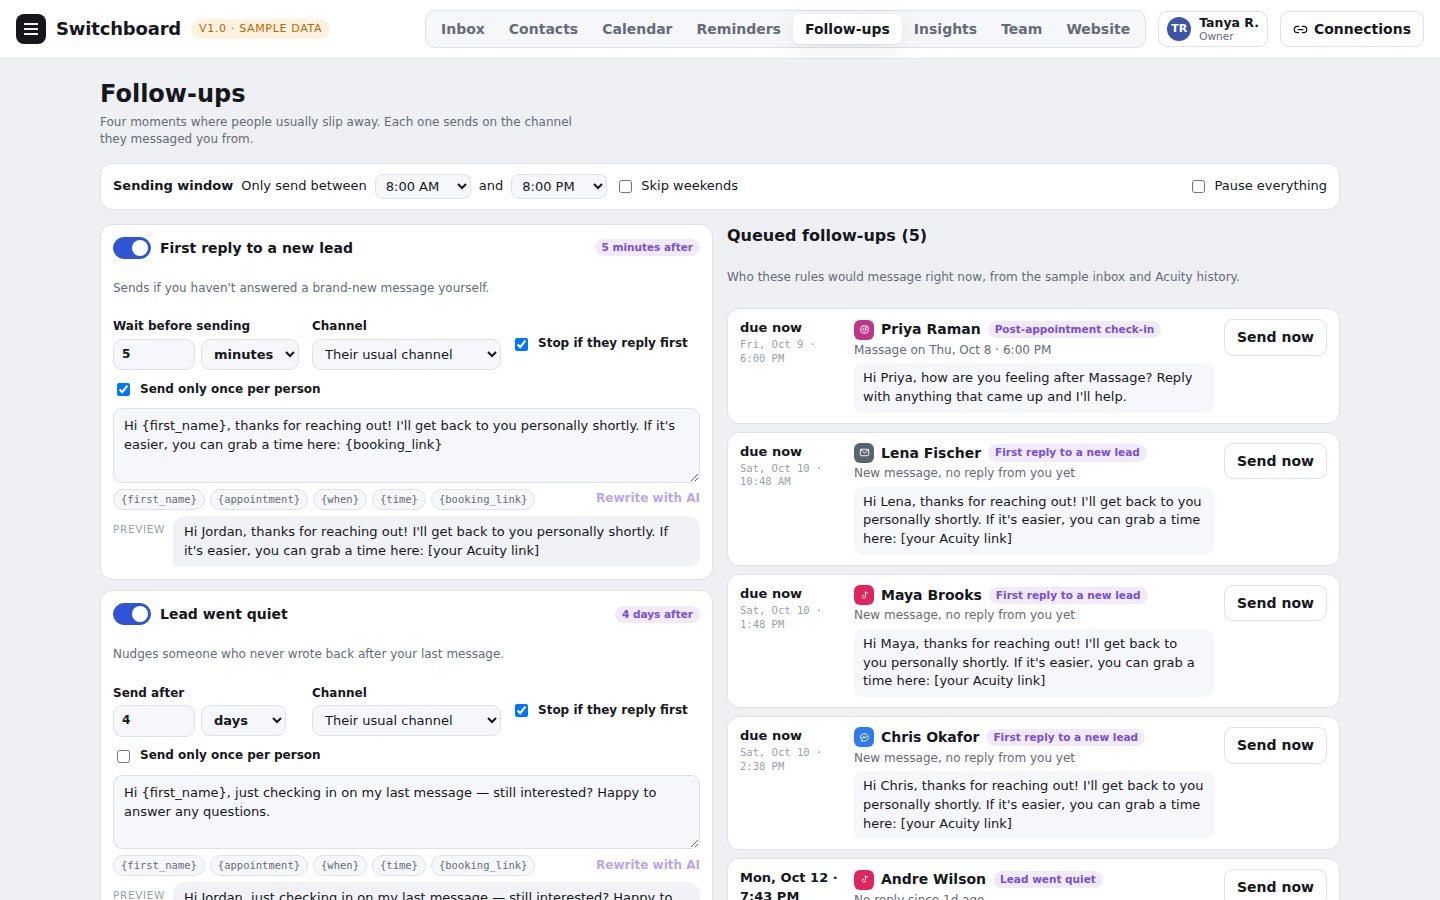Click Send now for Chris Okafor
Screen dimensions: 1440x900
pos(1275,745)
